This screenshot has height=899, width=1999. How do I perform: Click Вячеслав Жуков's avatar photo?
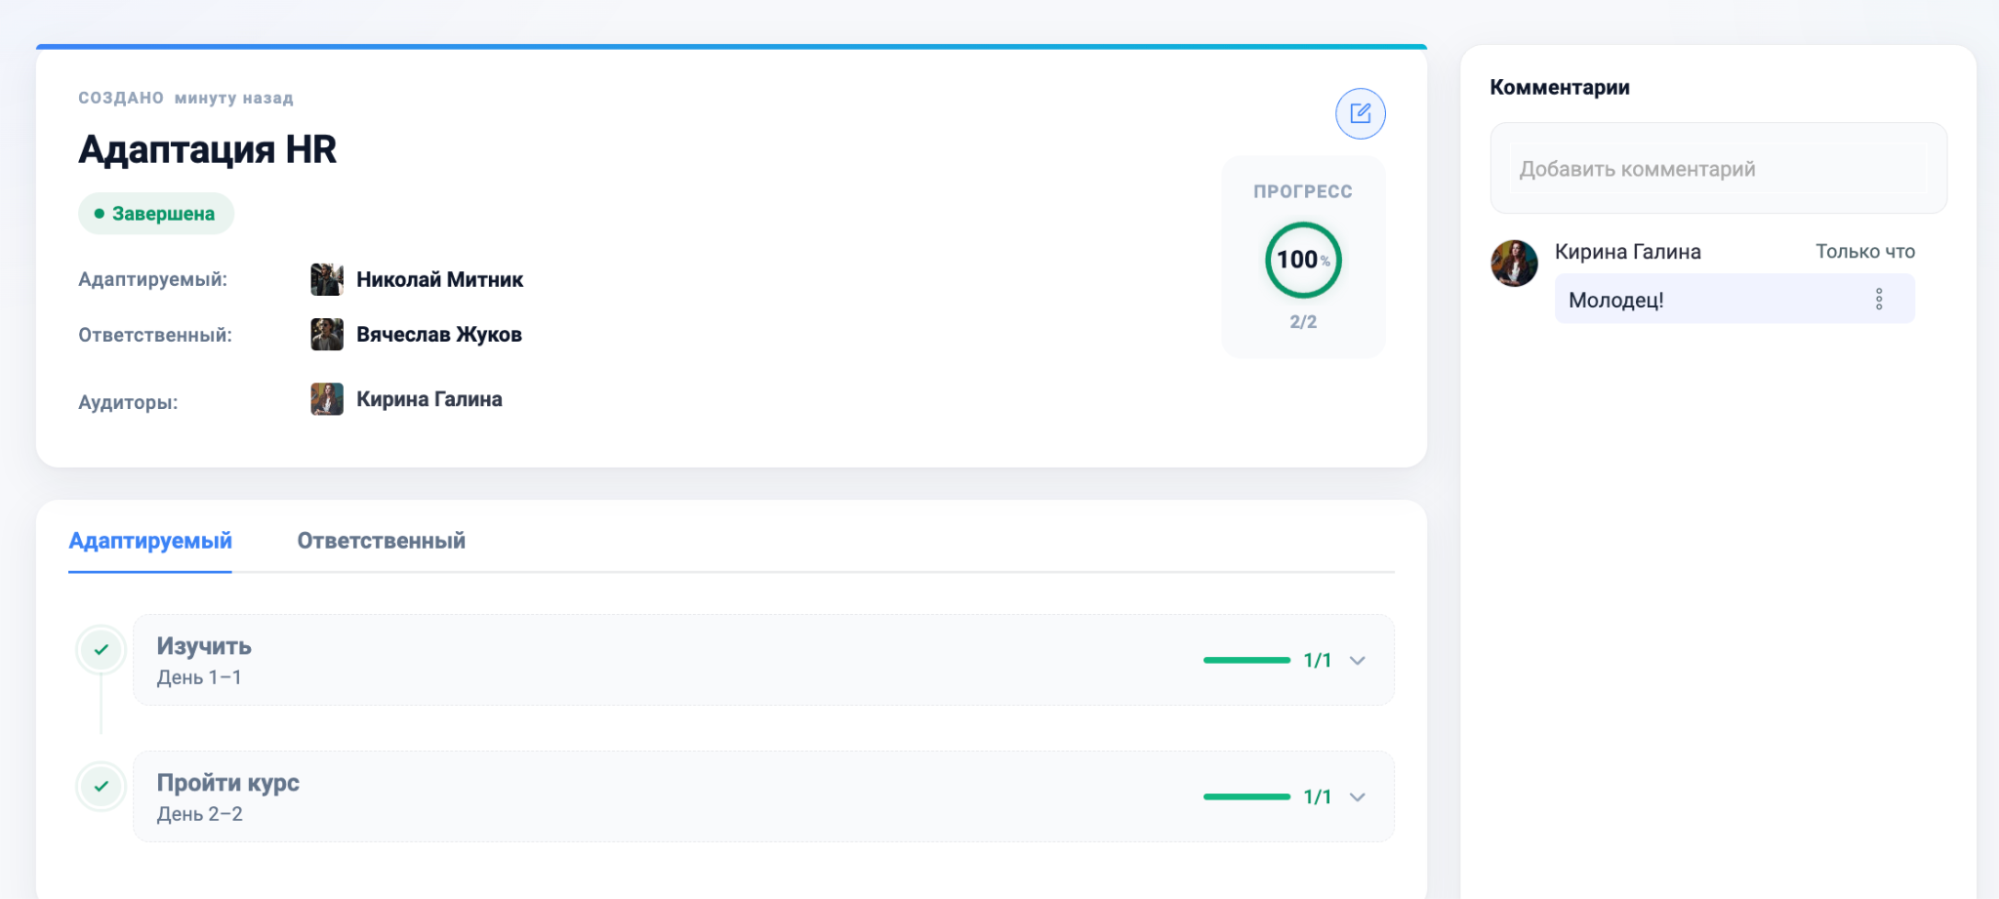pyautogui.click(x=327, y=334)
